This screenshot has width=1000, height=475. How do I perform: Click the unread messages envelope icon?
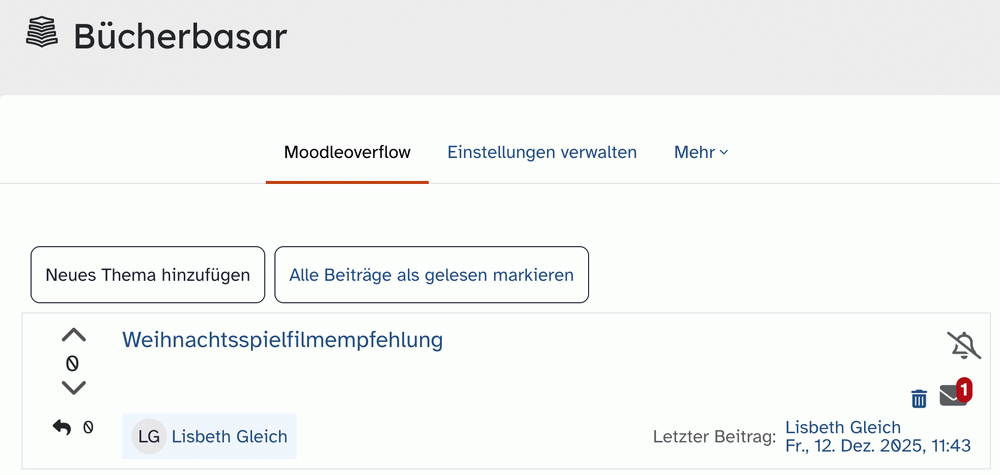[x=952, y=397]
